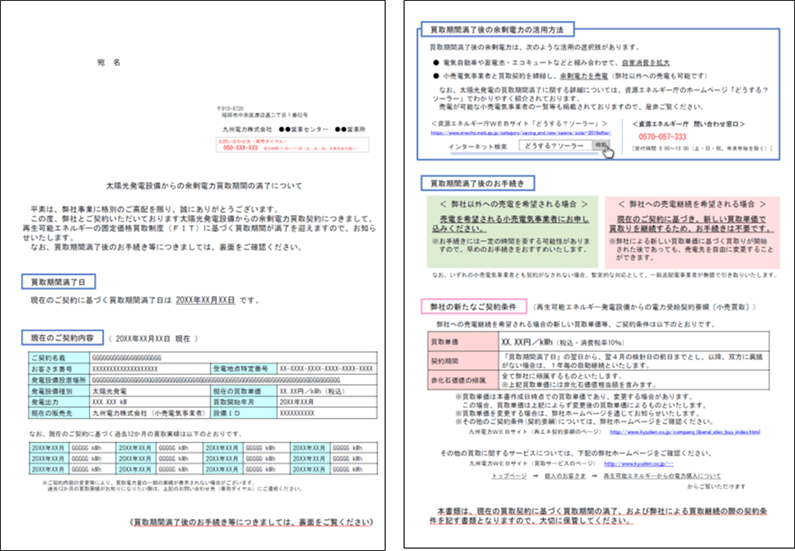This screenshot has height=551, width=795.
Task: Click the 契約期間 cell in pink table
Action: tap(463, 361)
